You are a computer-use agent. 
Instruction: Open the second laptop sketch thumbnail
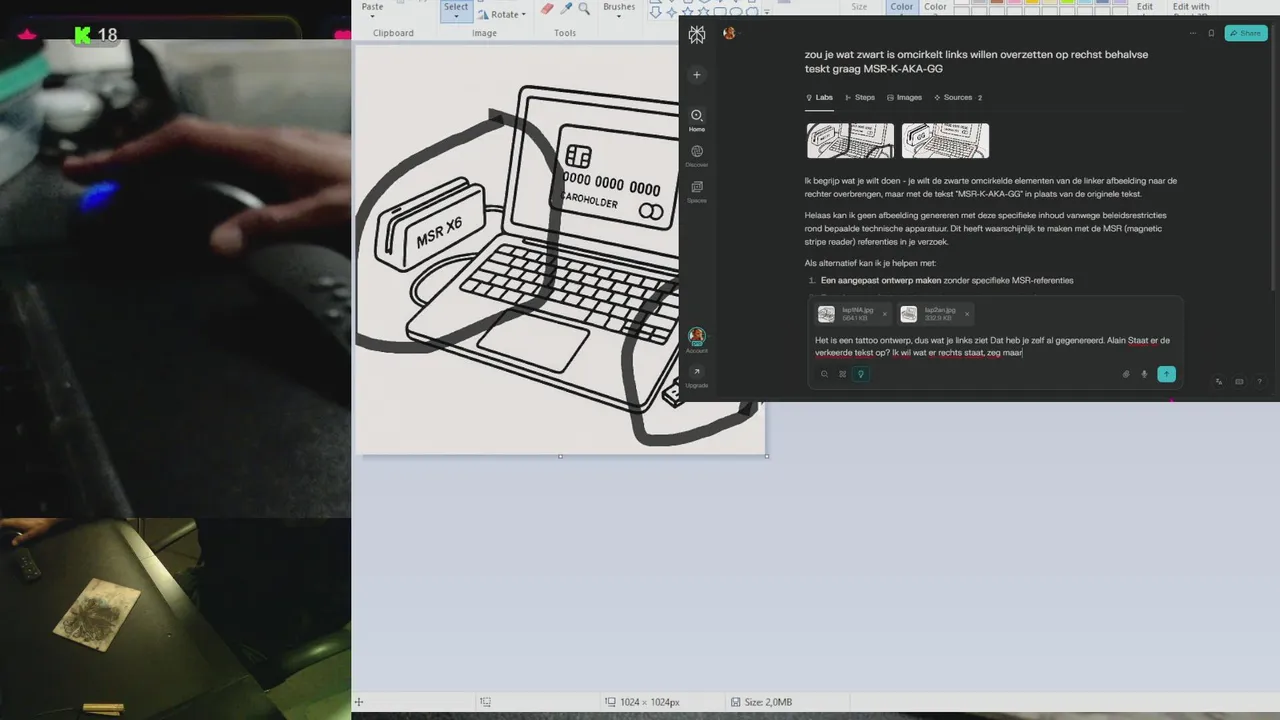pos(945,141)
